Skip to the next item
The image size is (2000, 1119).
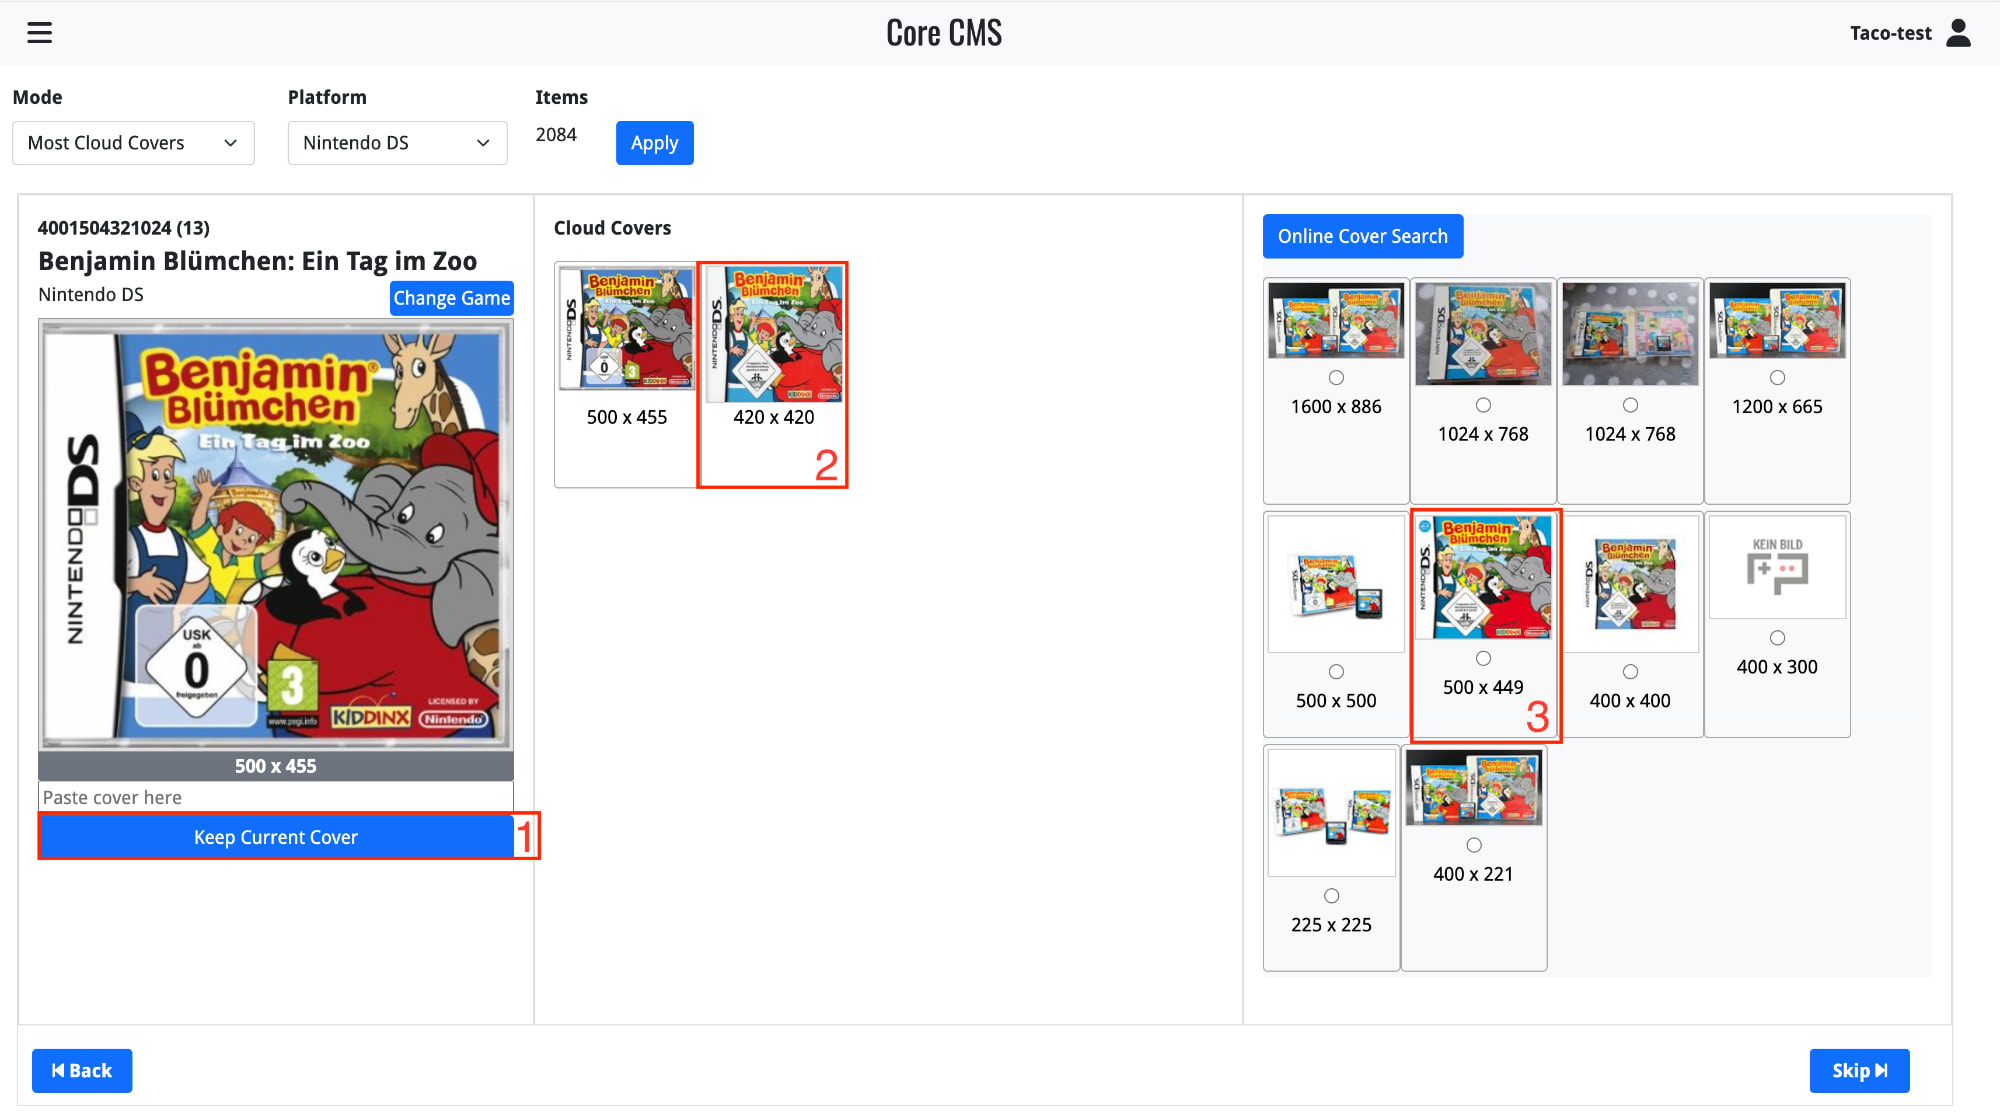point(1859,1070)
